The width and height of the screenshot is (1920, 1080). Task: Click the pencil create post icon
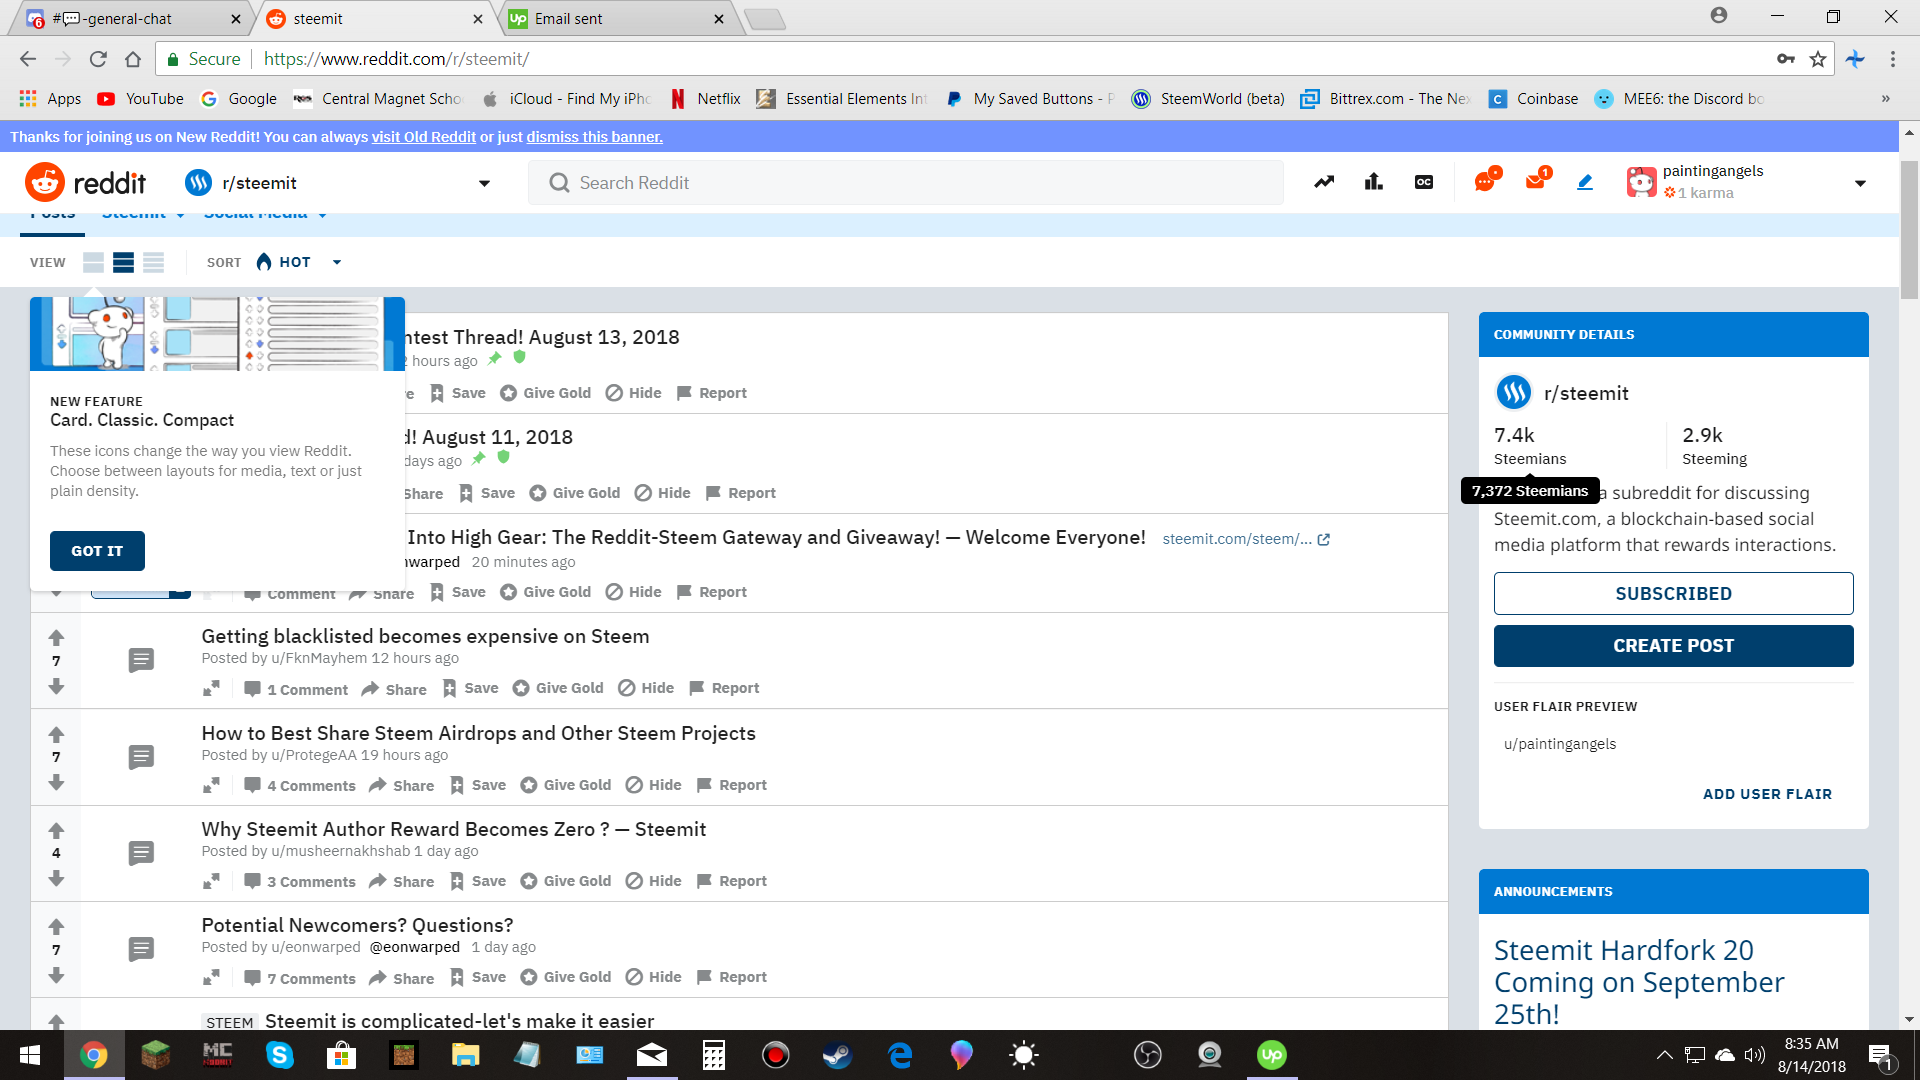coord(1585,182)
